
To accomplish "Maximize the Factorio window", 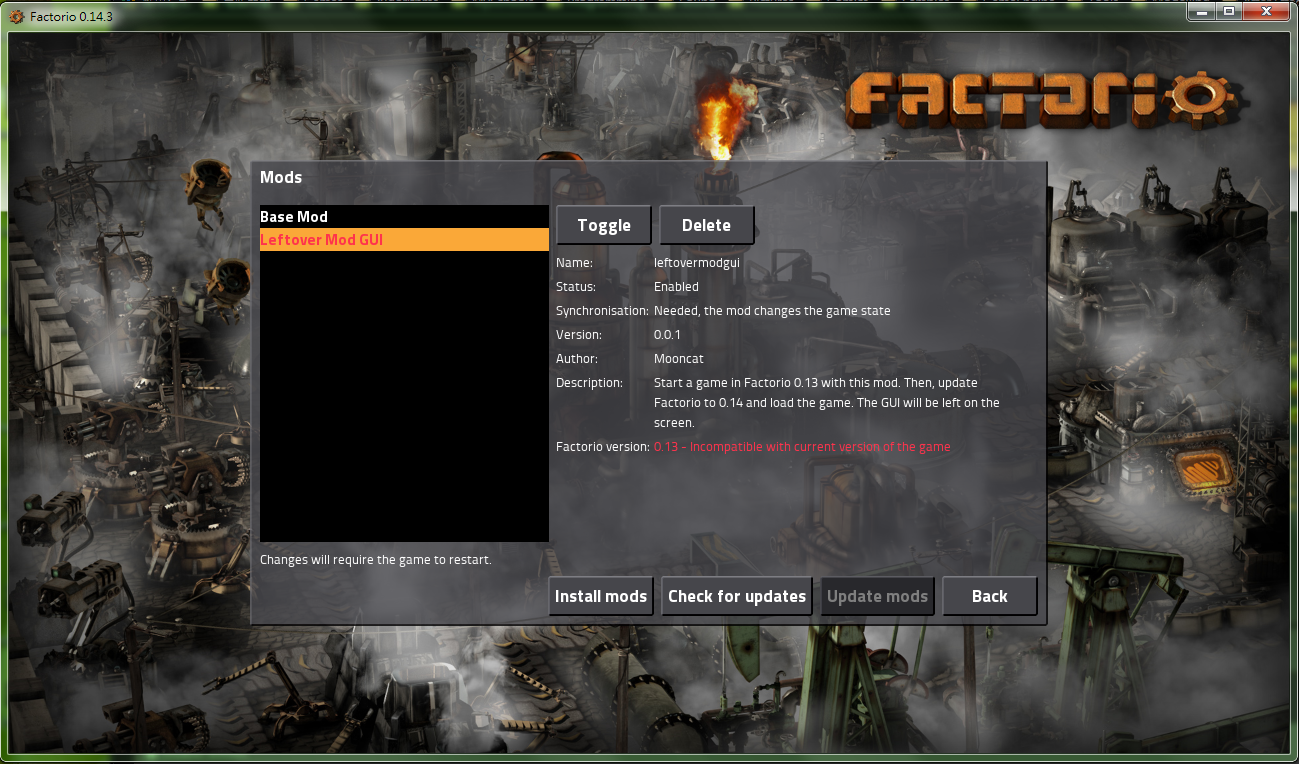I will point(1229,11).
